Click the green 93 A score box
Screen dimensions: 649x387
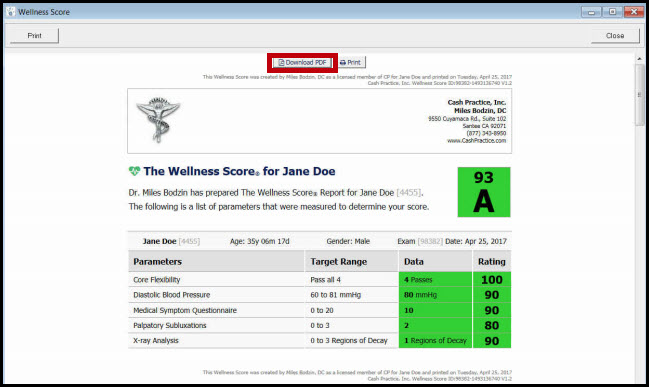484,192
